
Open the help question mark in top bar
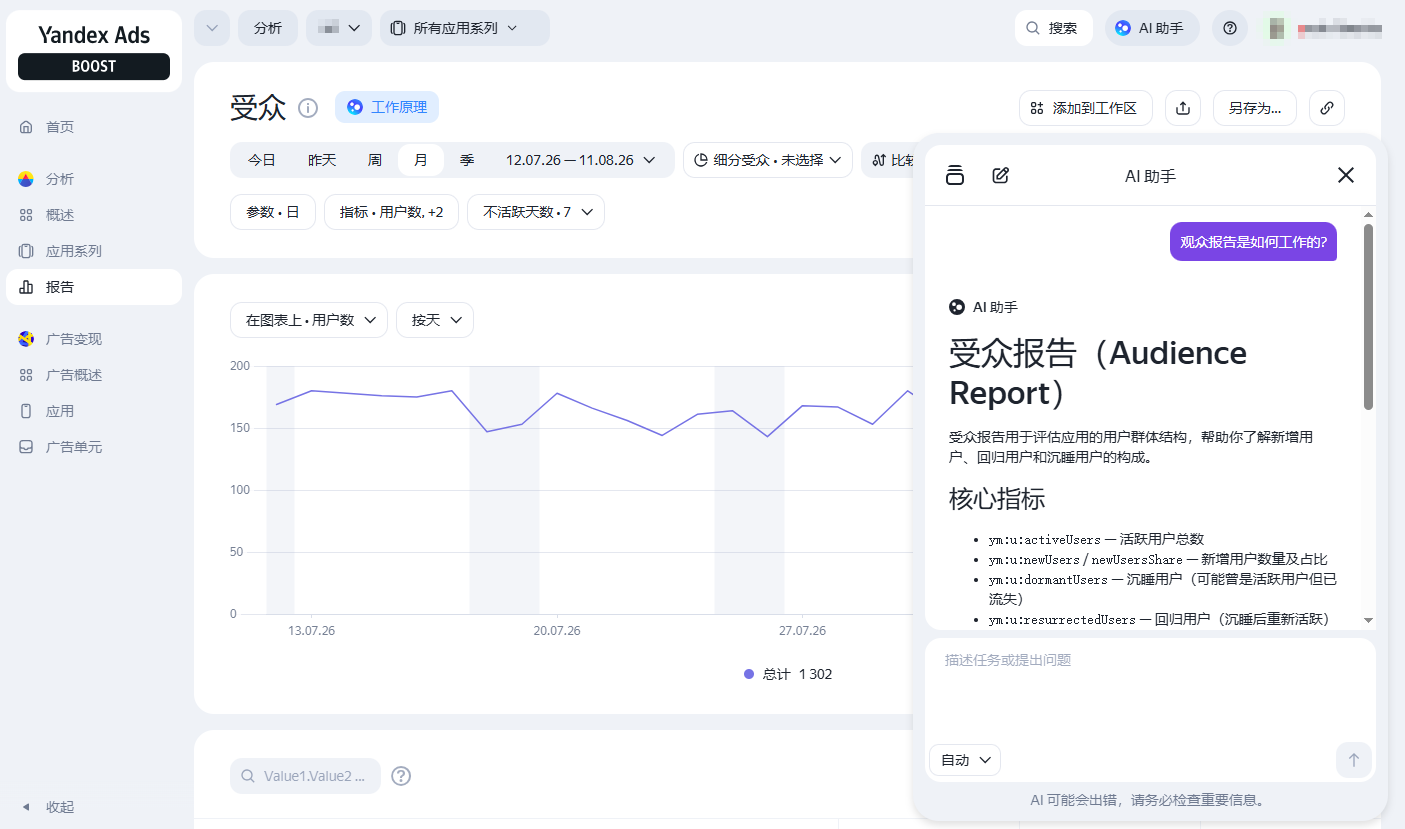pos(1230,28)
